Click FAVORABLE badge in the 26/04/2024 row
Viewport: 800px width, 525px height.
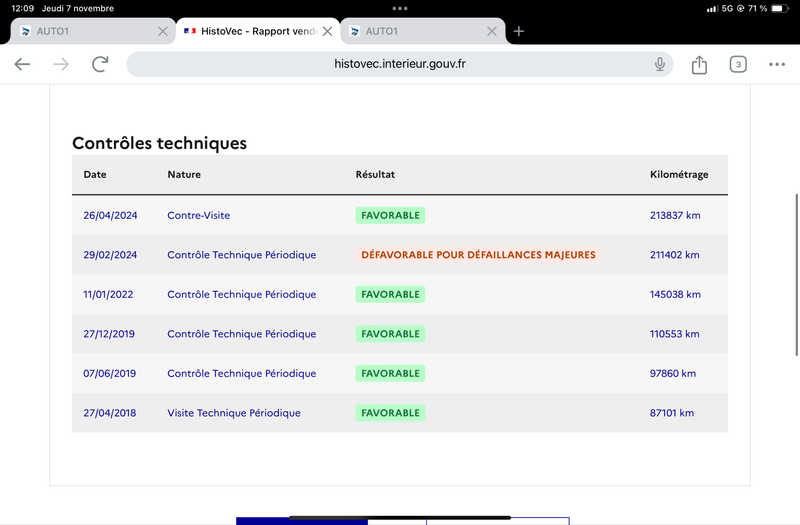point(390,215)
